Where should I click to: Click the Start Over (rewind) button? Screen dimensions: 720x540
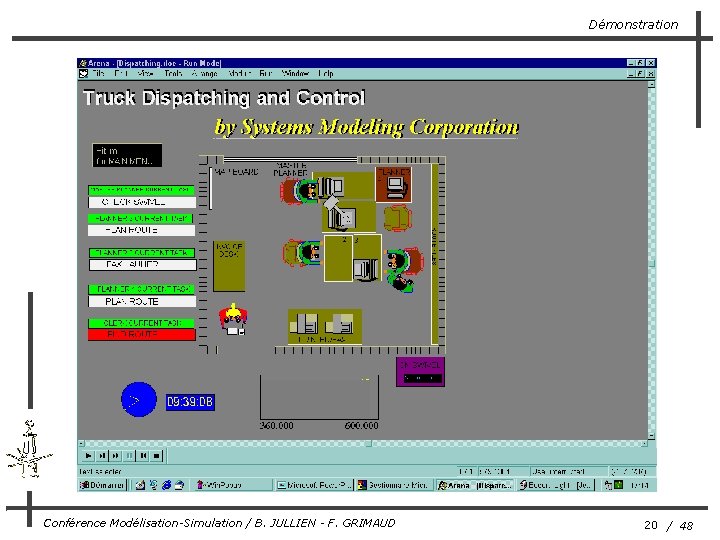point(143,456)
